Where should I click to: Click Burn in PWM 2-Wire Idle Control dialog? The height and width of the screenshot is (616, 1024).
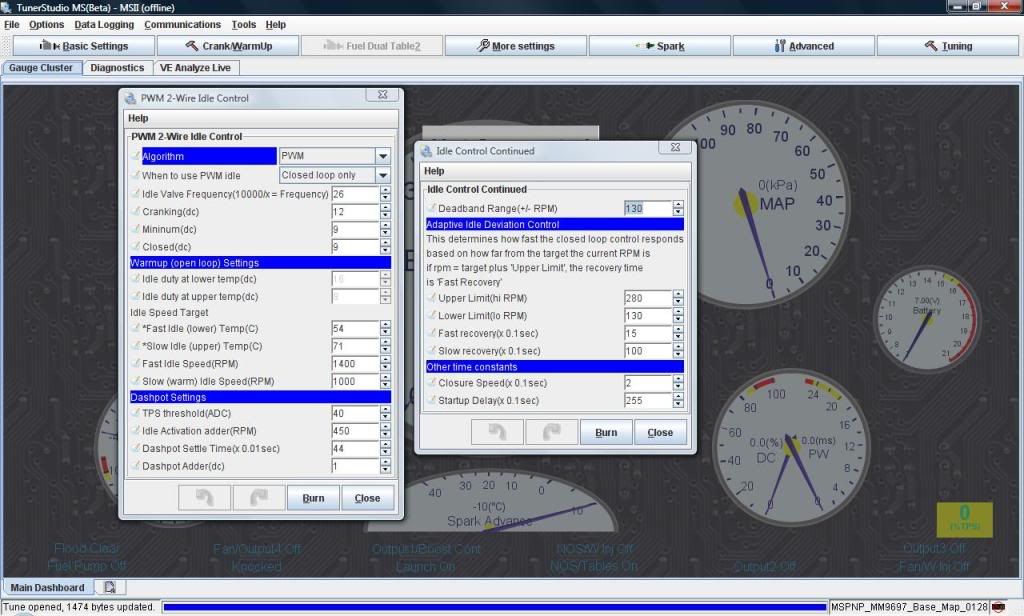coord(313,498)
